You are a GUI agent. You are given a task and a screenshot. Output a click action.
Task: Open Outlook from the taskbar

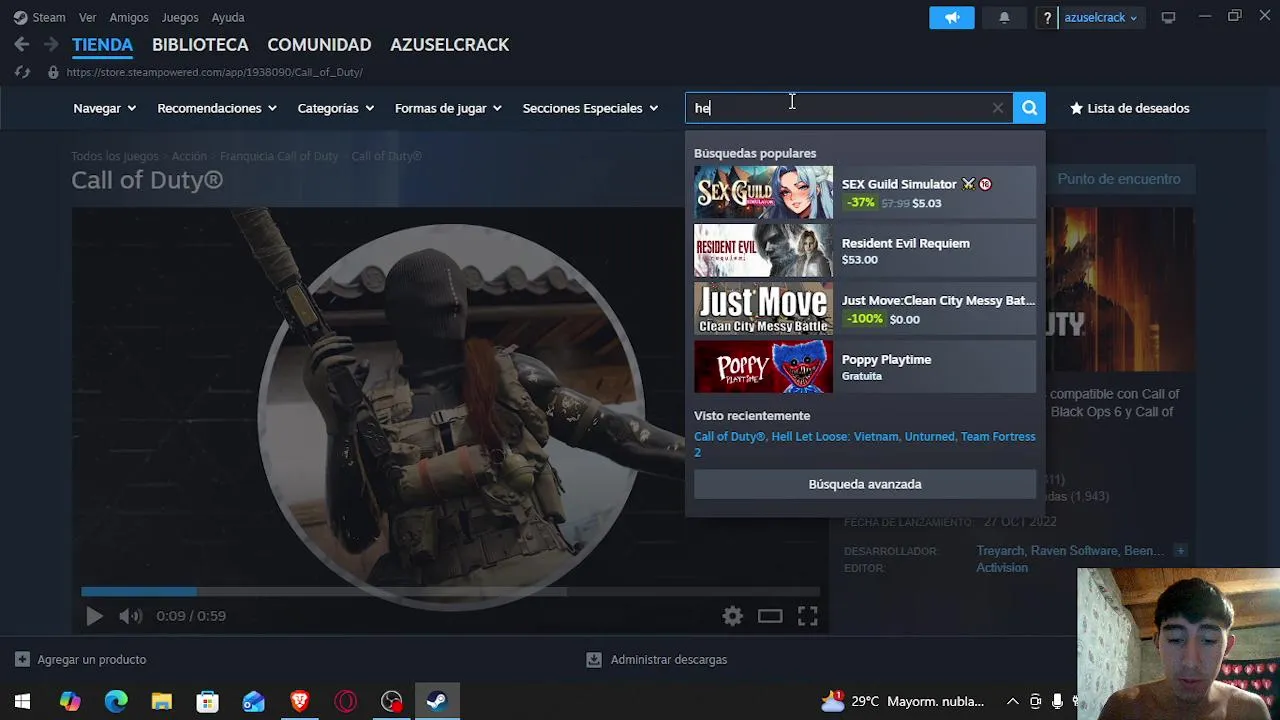click(x=253, y=701)
